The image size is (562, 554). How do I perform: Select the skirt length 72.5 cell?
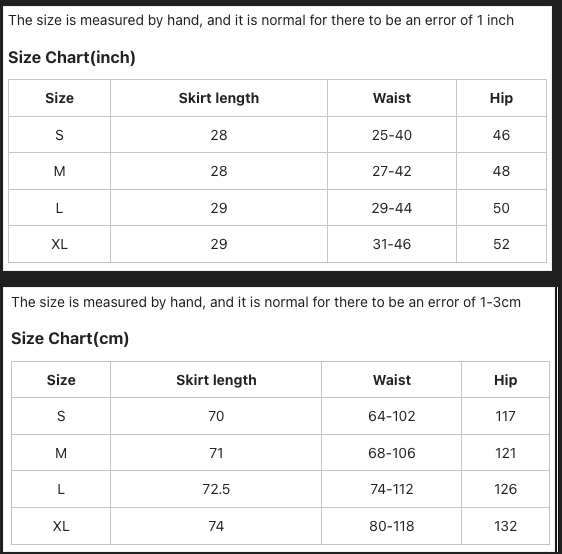(x=216, y=489)
